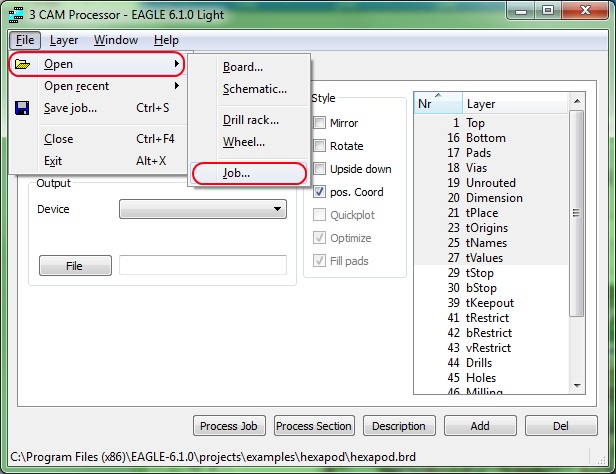The width and height of the screenshot is (616, 474).
Task: Open the Window menu
Action: coord(116,40)
